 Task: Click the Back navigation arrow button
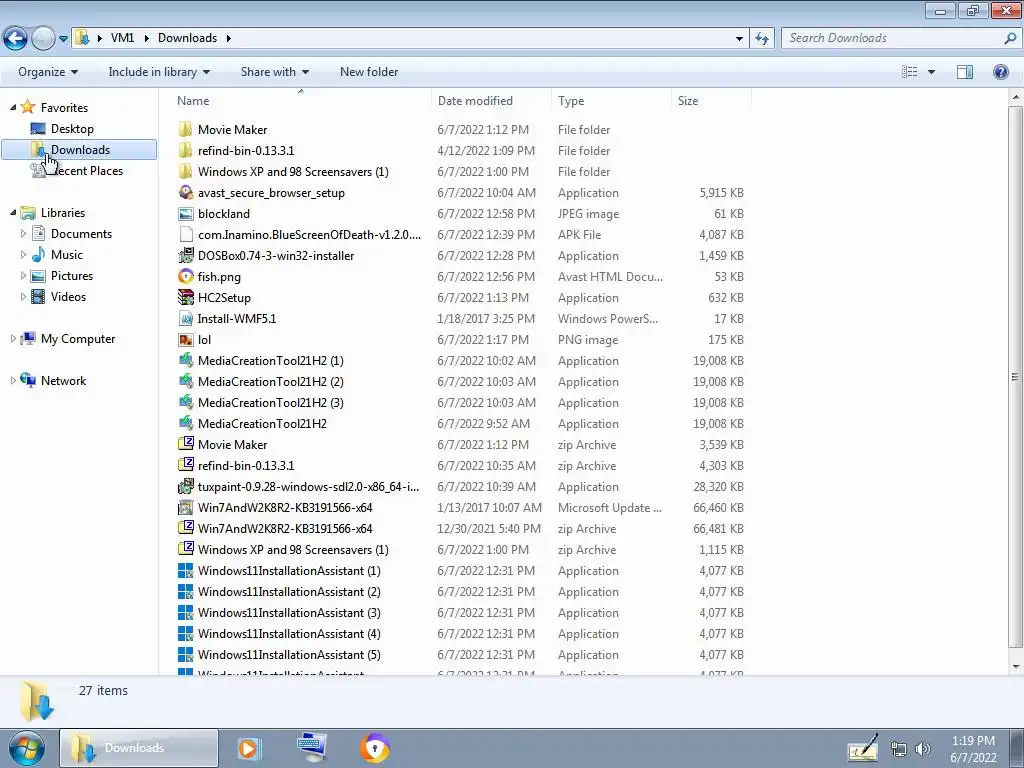[16, 39]
